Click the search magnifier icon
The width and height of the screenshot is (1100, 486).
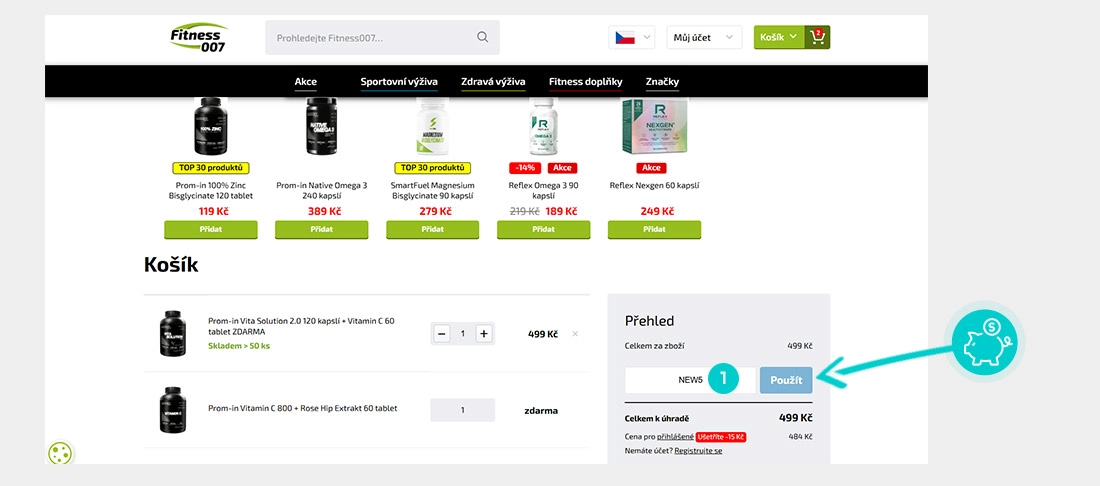coord(483,37)
